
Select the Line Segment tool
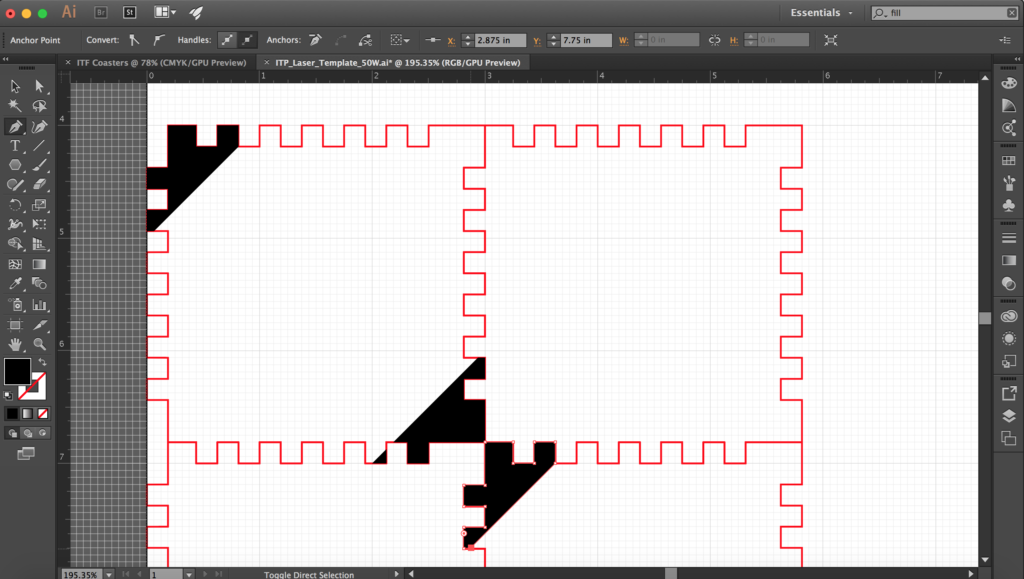click(39, 146)
